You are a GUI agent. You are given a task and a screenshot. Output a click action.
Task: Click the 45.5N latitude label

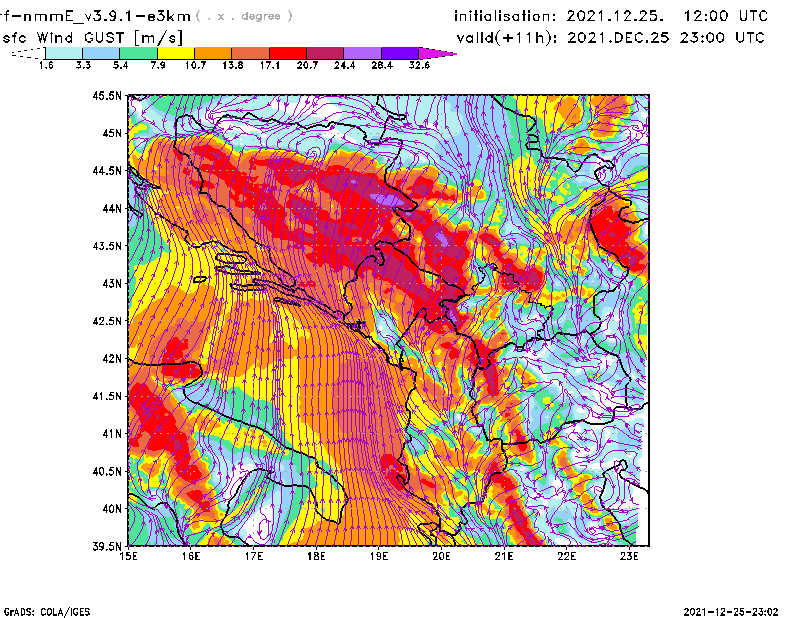click(x=107, y=95)
